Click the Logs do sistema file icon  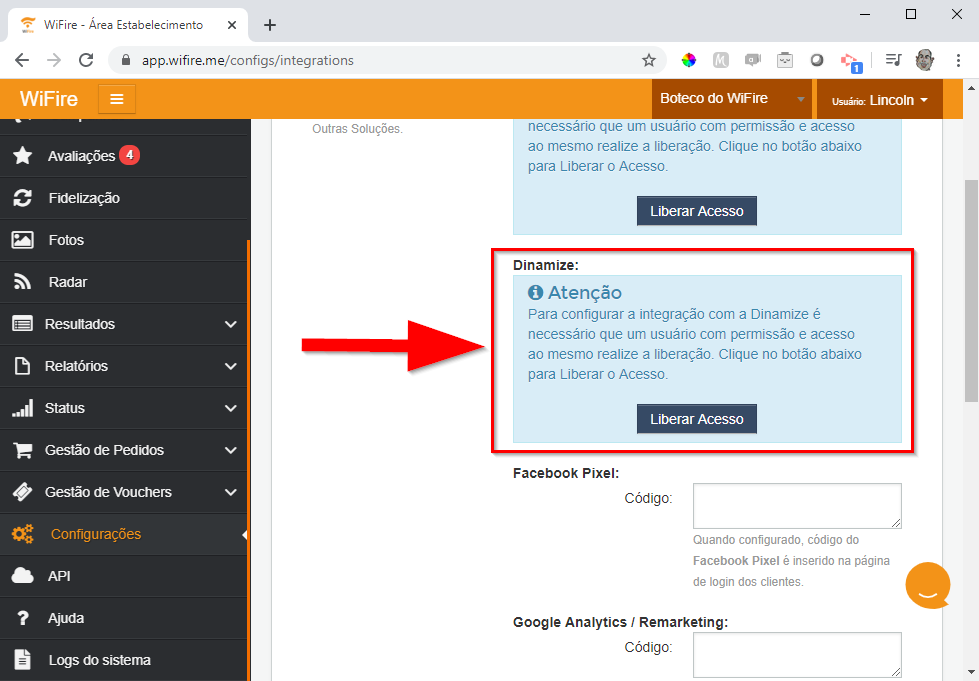22,660
